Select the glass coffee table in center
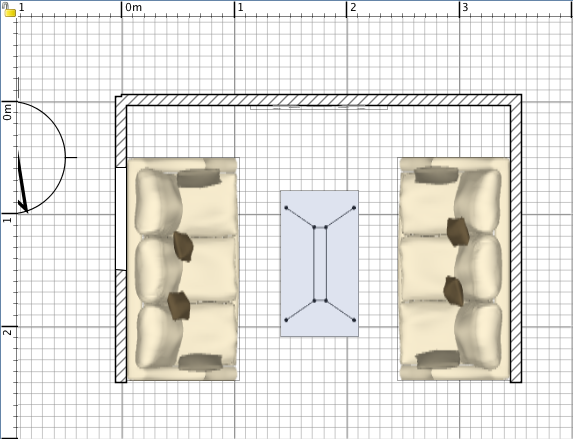This screenshot has width=573, height=439. [x=319, y=263]
